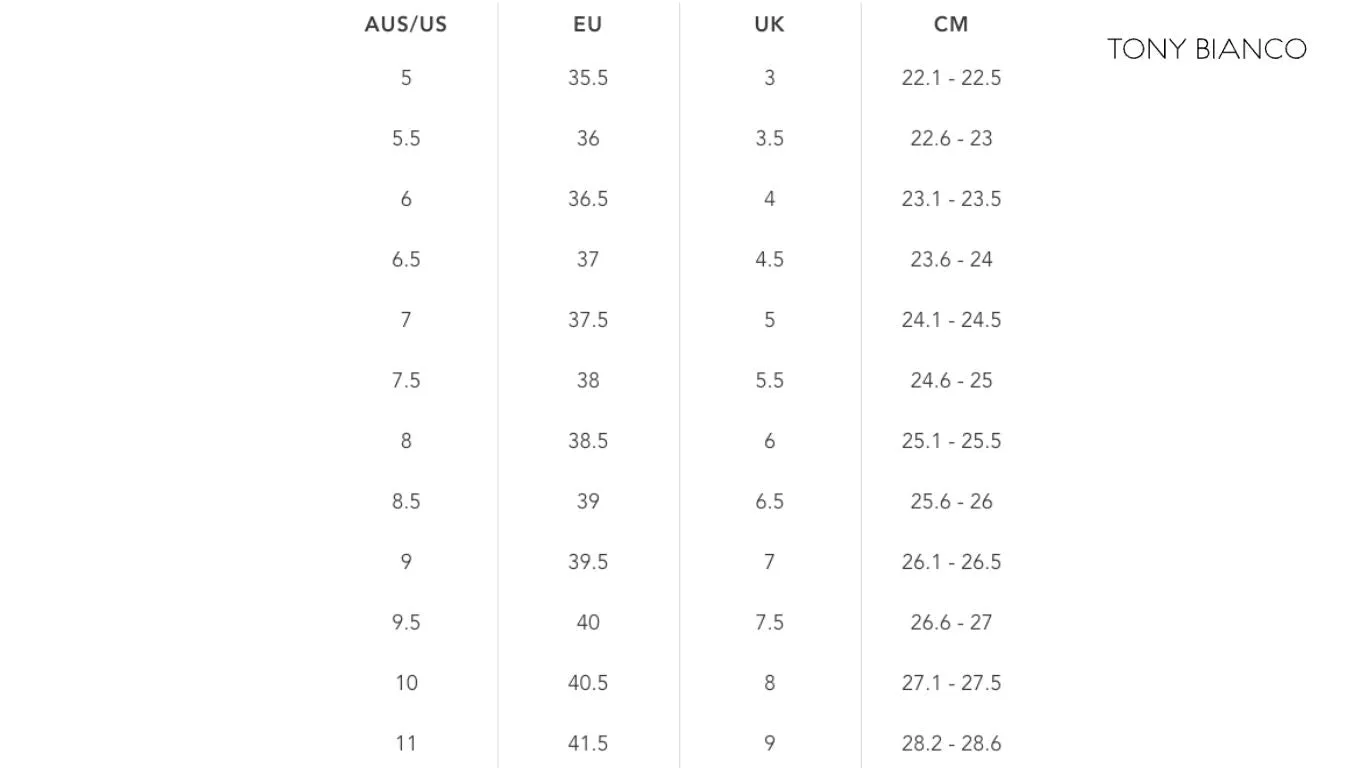The height and width of the screenshot is (768, 1366).
Task: Click AUS/US size 11 cell
Action: coord(406,743)
